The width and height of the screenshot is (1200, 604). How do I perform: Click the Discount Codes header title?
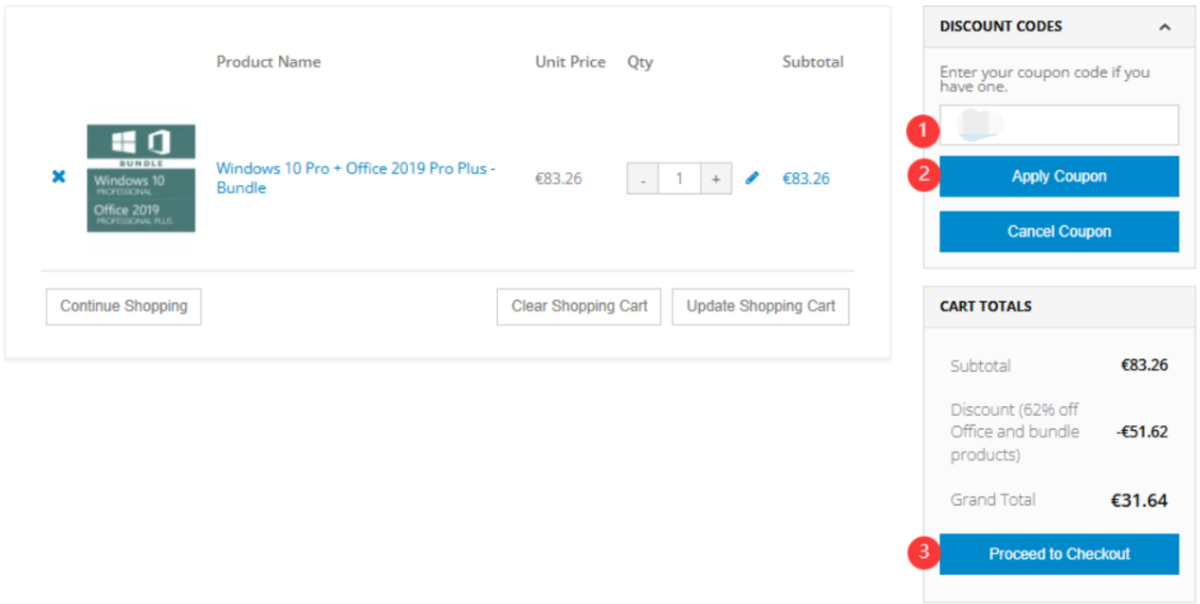pyautogui.click(x=1001, y=27)
